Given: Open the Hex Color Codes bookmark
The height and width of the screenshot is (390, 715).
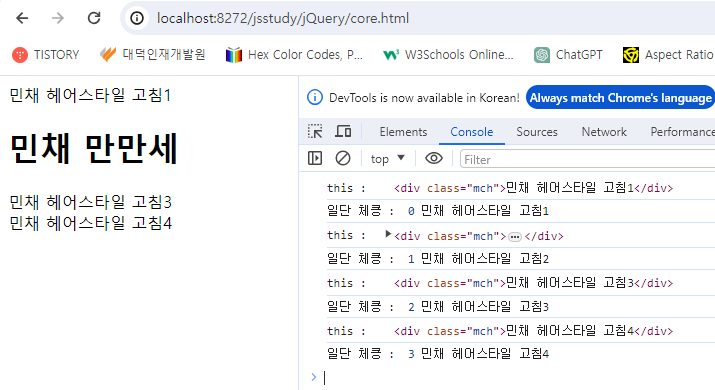Looking at the screenshot, I should [294, 55].
